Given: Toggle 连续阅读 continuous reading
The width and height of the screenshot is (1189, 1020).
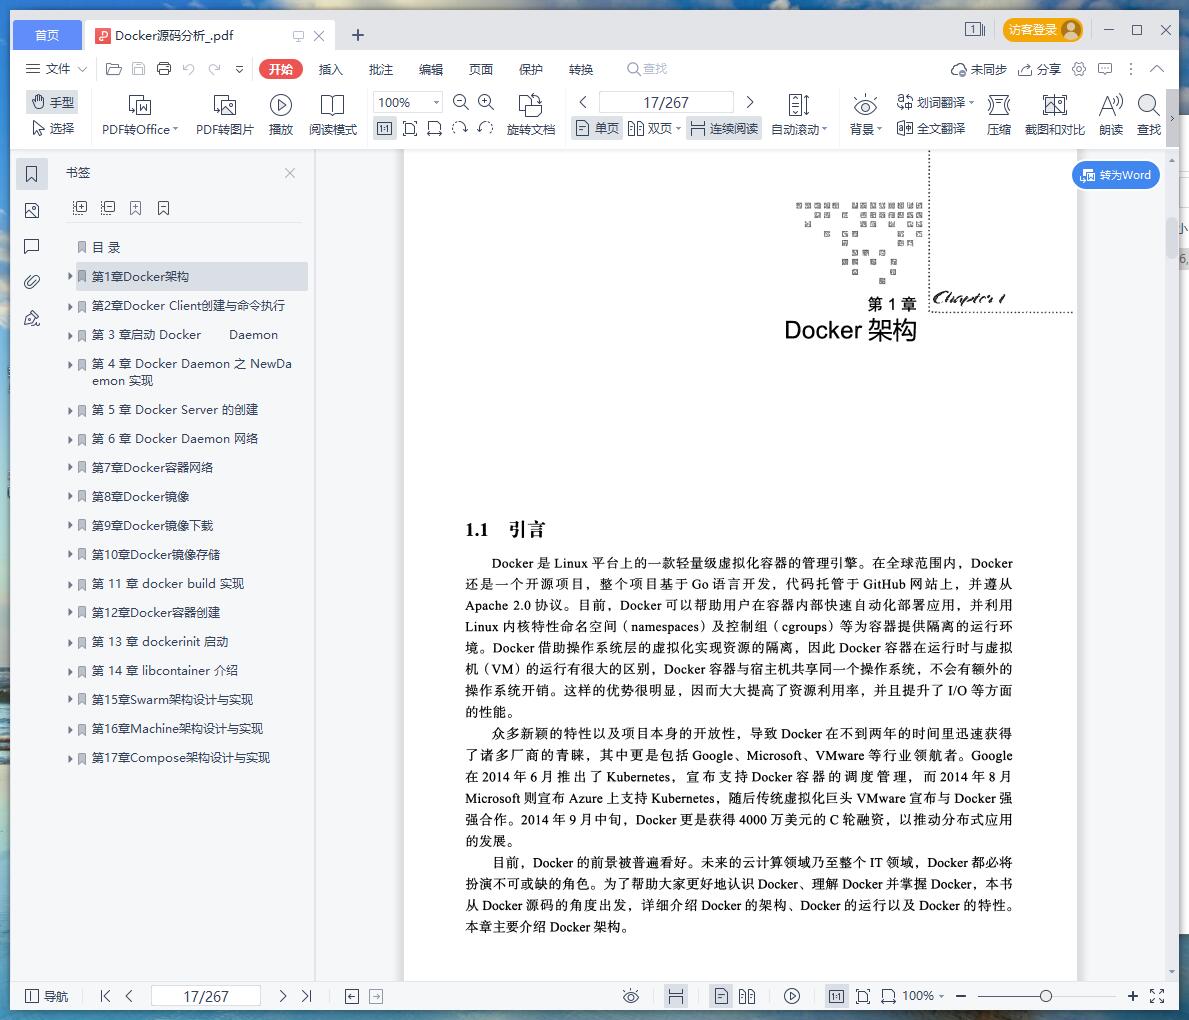Looking at the screenshot, I should pos(724,128).
